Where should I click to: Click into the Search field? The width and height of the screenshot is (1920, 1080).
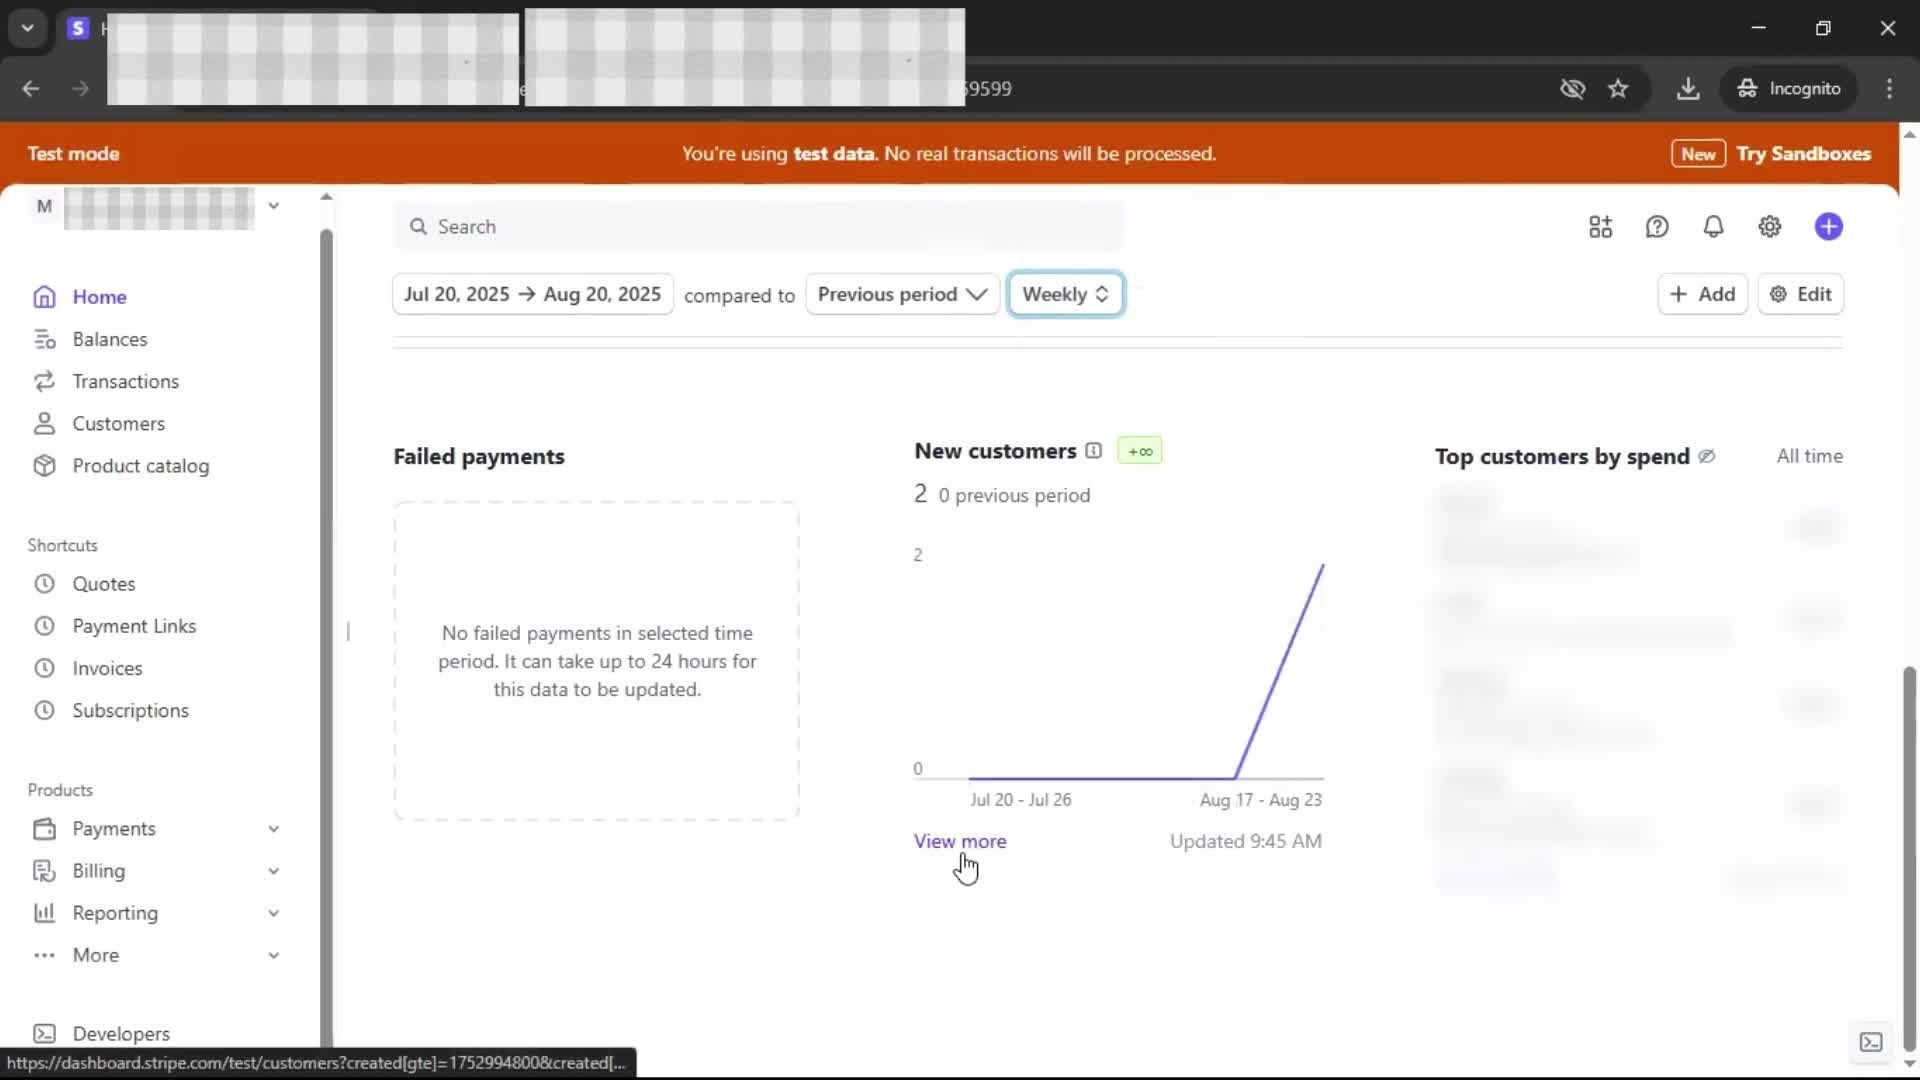point(760,227)
